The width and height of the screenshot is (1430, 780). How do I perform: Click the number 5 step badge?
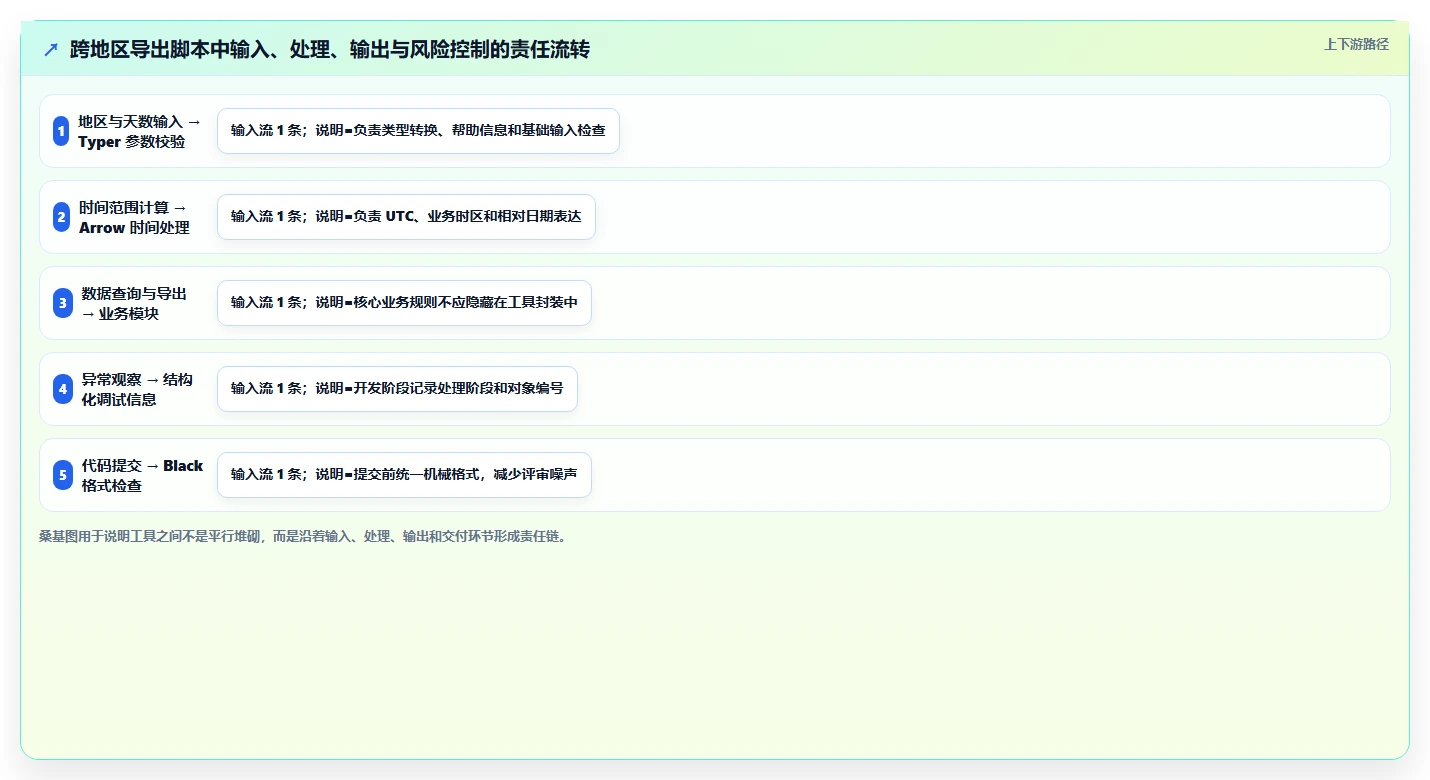[63, 475]
